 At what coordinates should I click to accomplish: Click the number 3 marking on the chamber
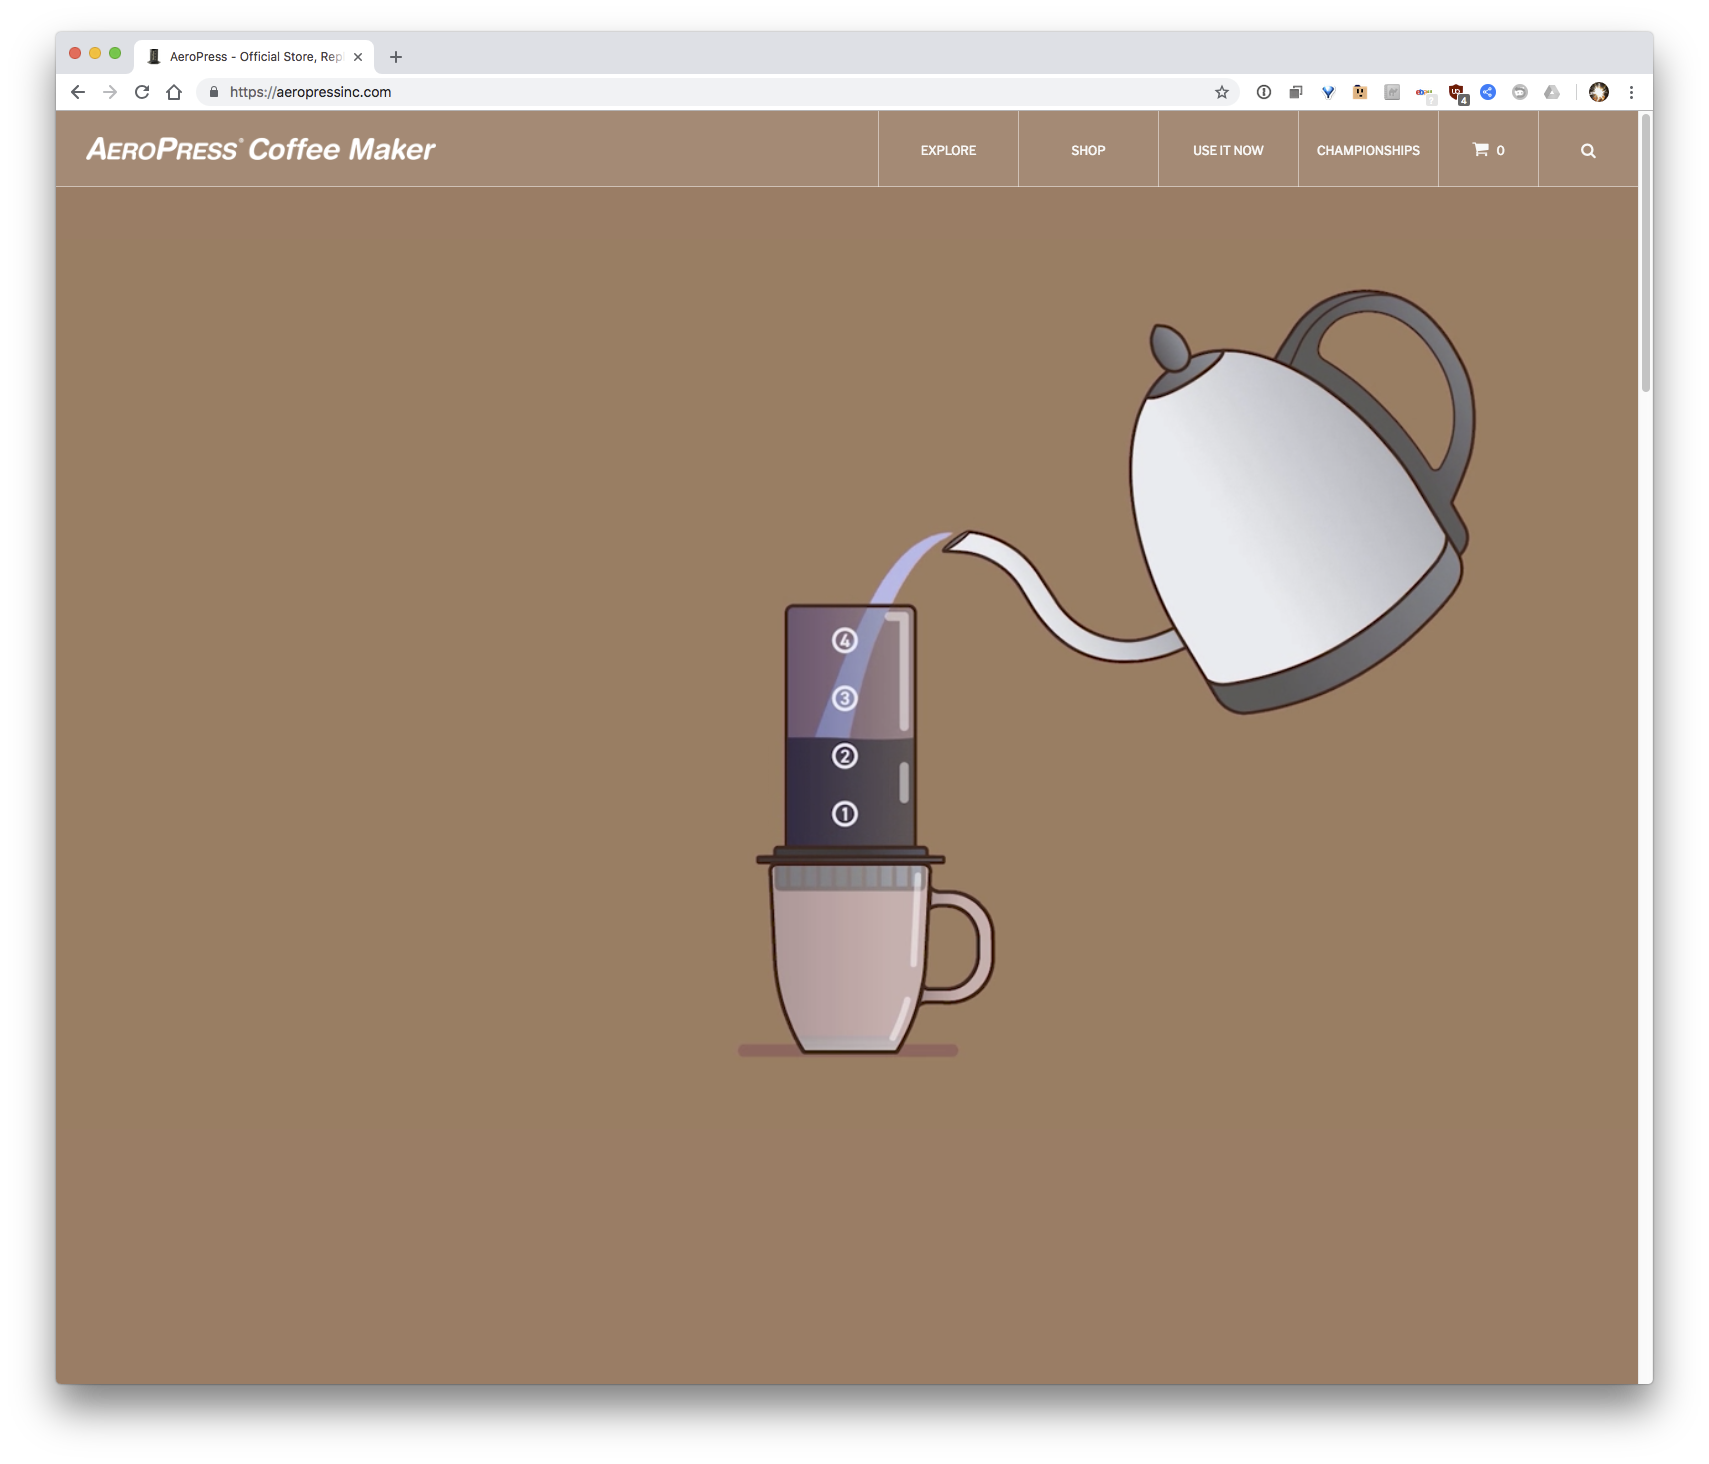pos(845,698)
